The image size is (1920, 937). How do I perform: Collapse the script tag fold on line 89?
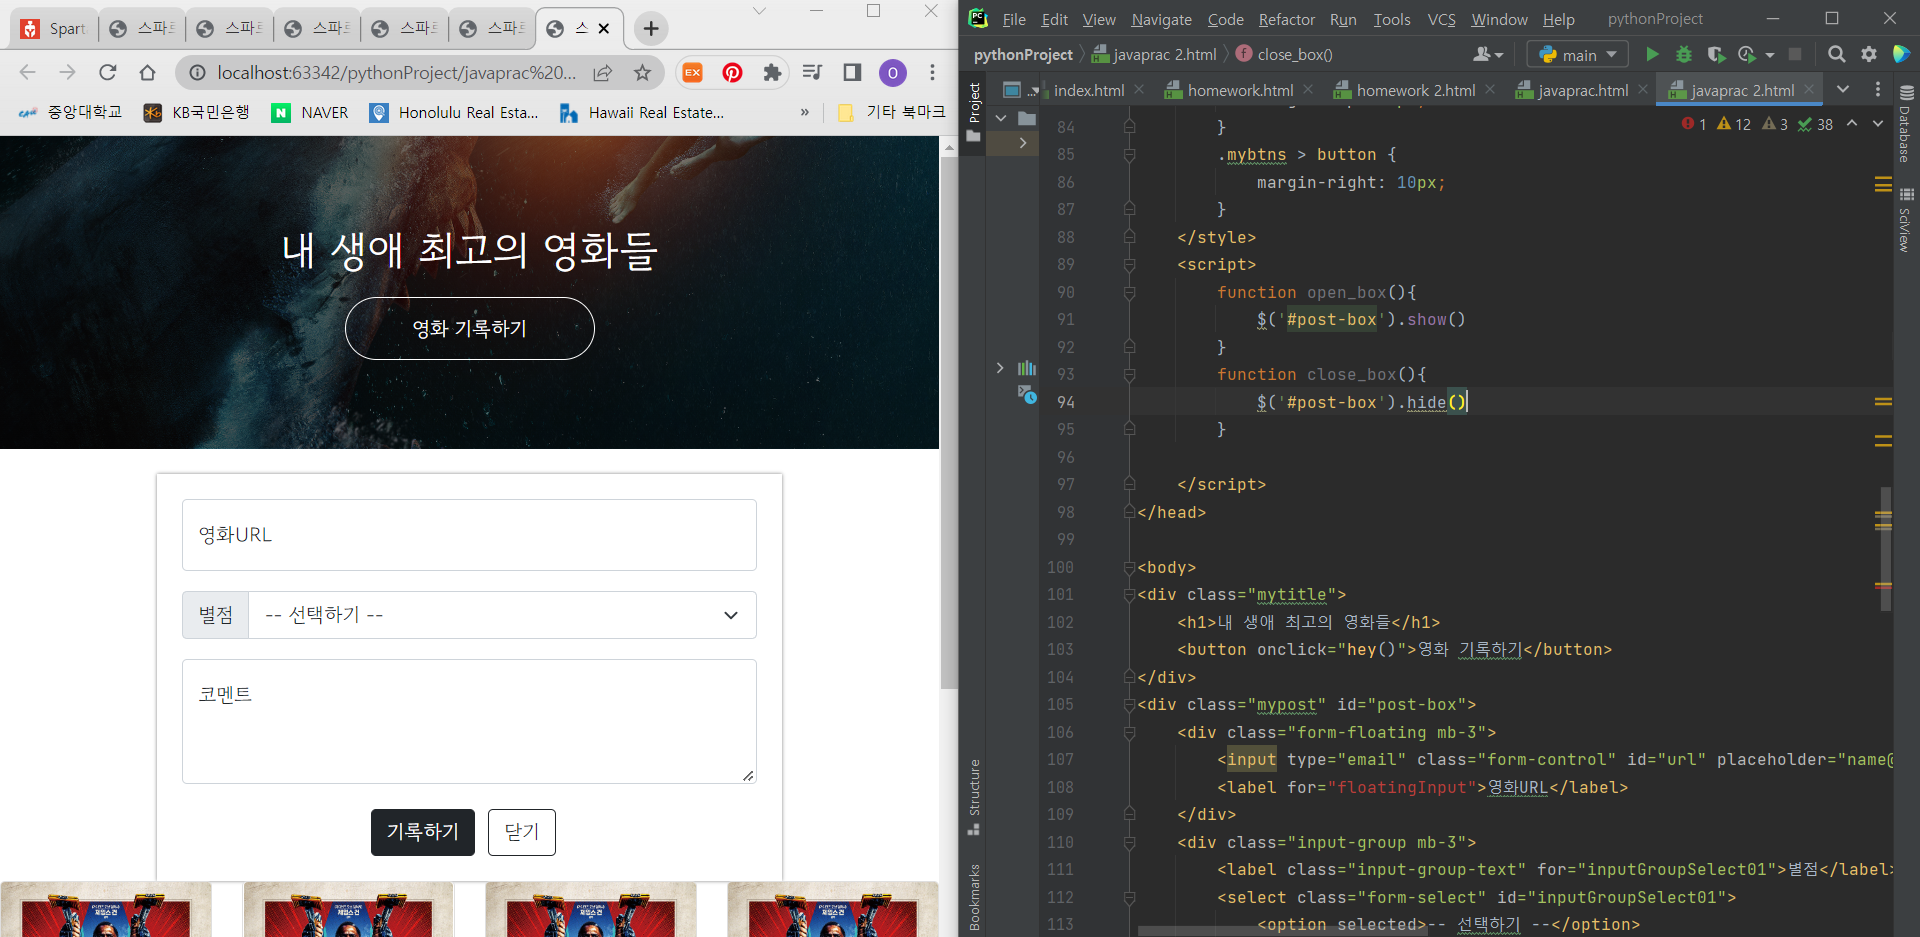pyautogui.click(x=1129, y=265)
